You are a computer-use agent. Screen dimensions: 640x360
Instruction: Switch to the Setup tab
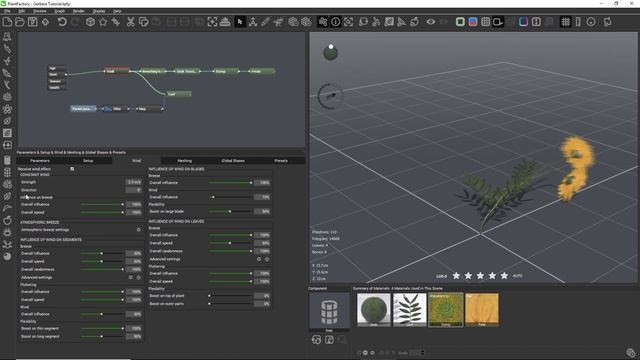(x=88, y=161)
